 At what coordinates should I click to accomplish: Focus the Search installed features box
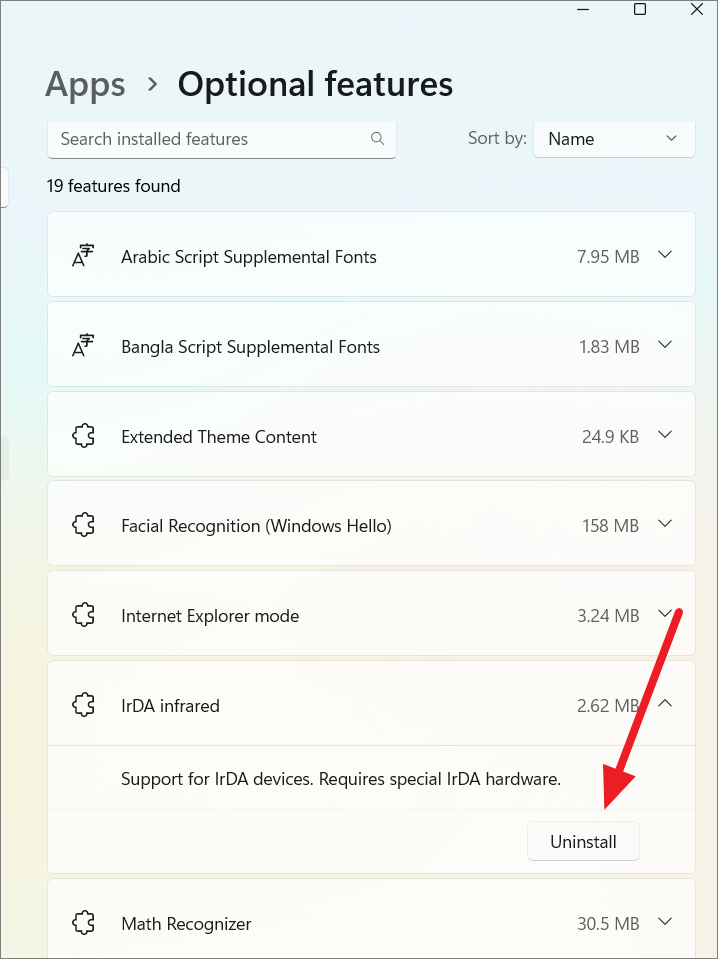pyautogui.click(x=210, y=139)
